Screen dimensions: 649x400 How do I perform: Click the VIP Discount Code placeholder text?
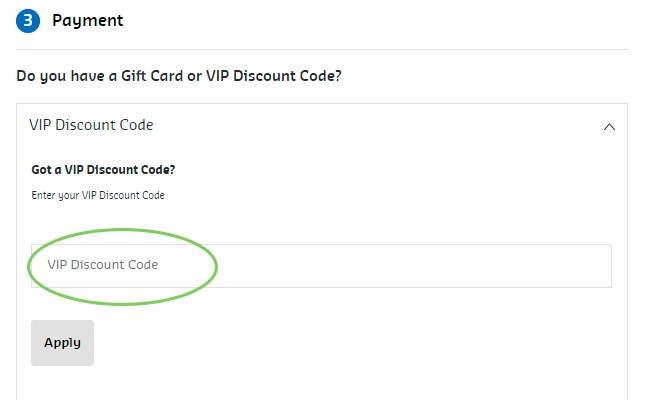[x=103, y=265]
